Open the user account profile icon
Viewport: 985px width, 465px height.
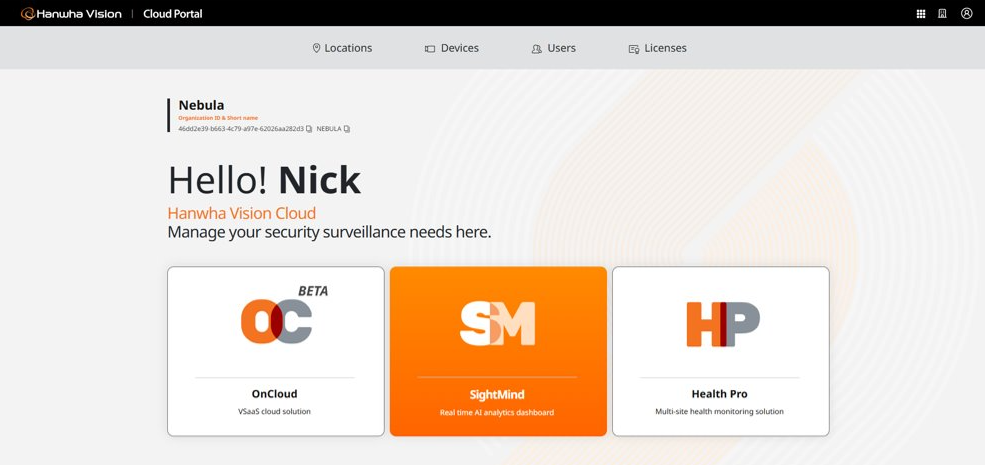click(967, 13)
